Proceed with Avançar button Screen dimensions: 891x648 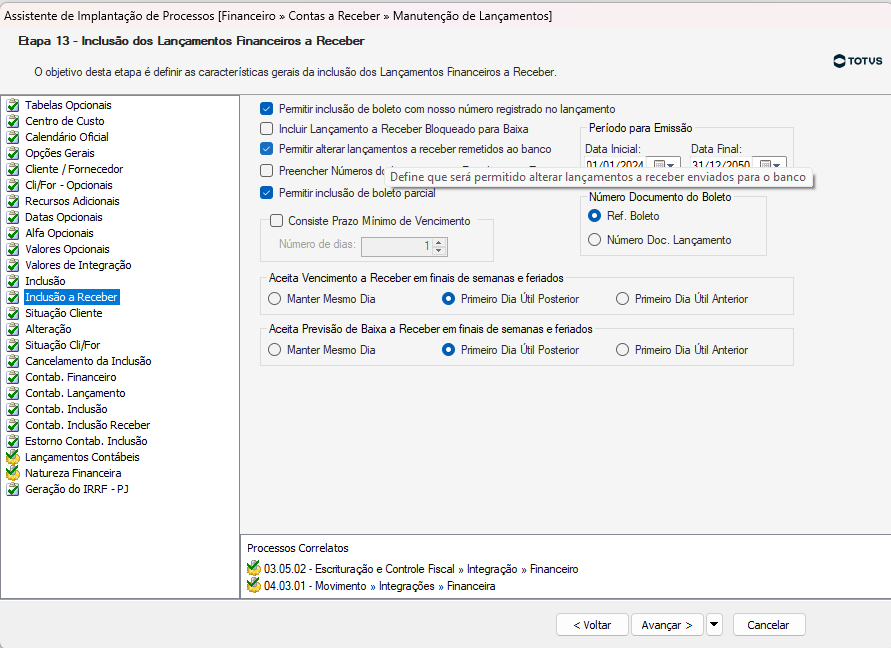pyautogui.click(x=667, y=625)
